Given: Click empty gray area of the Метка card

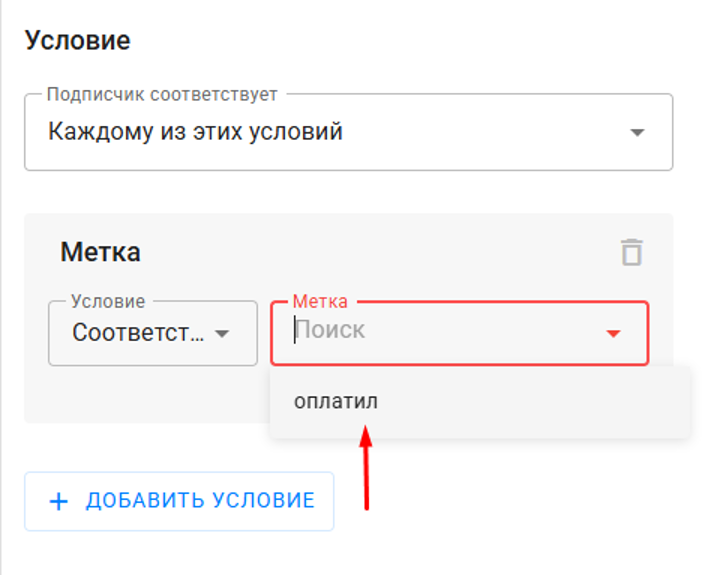Looking at the screenshot, I should 148,396.
